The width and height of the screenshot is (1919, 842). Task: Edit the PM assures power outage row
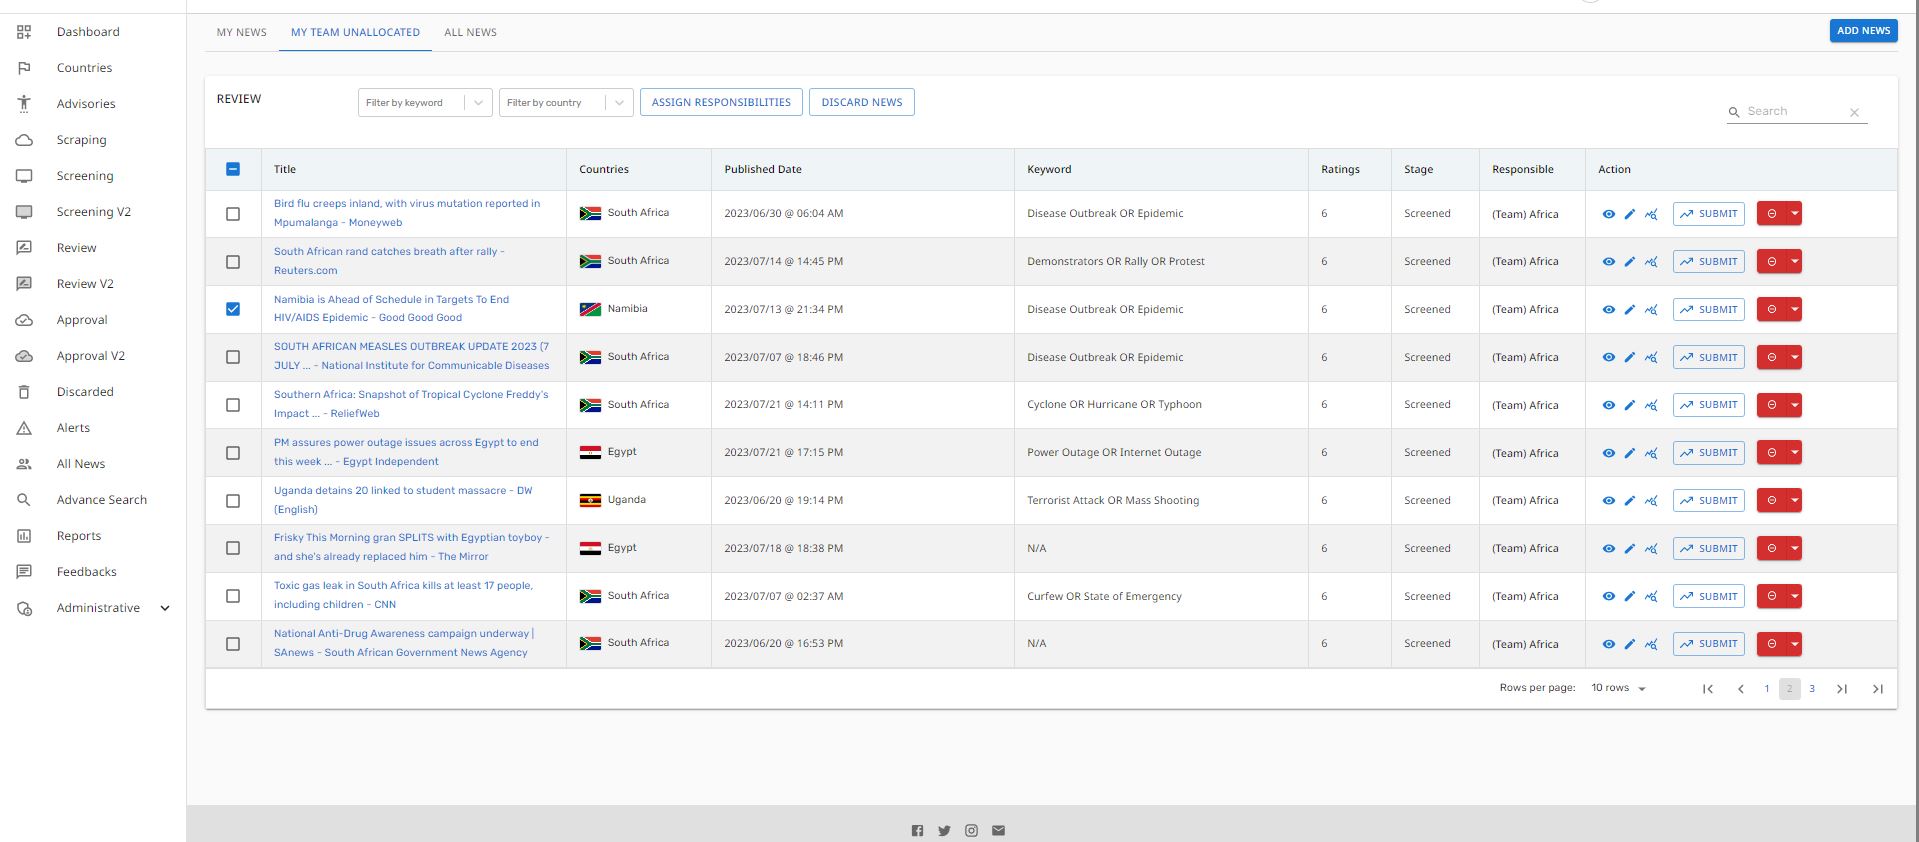click(x=1629, y=453)
